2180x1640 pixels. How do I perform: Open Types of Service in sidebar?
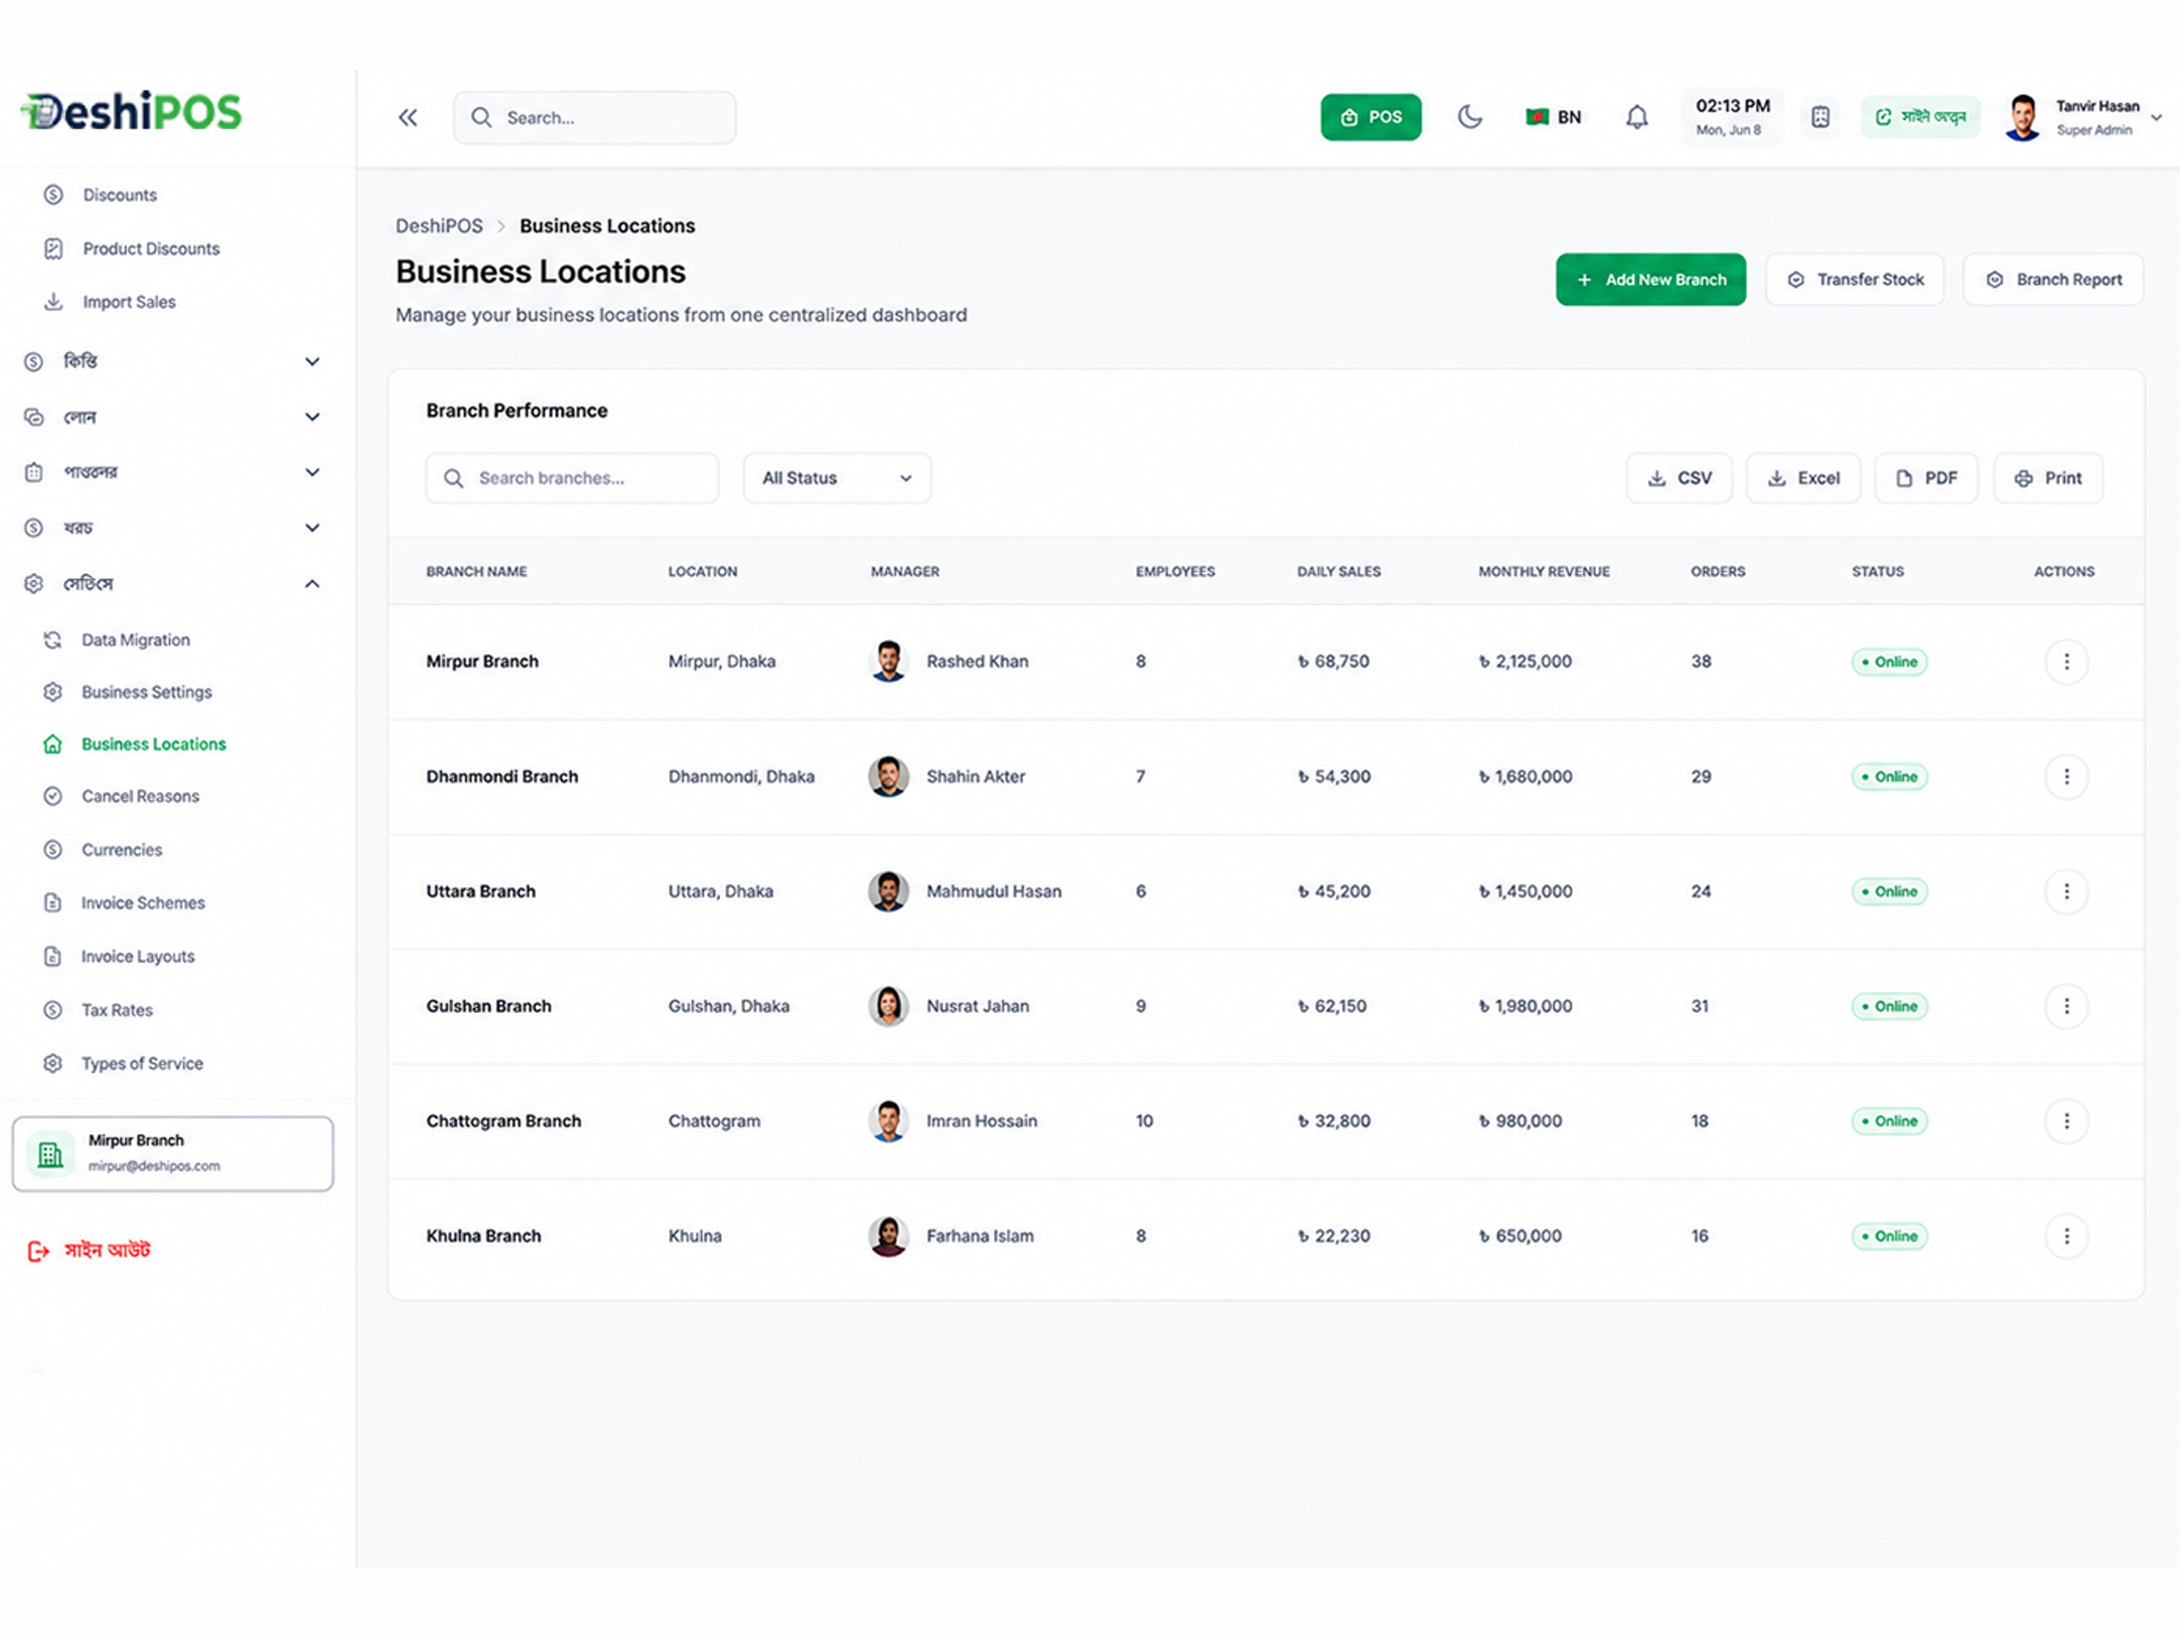(x=142, y=1064)
